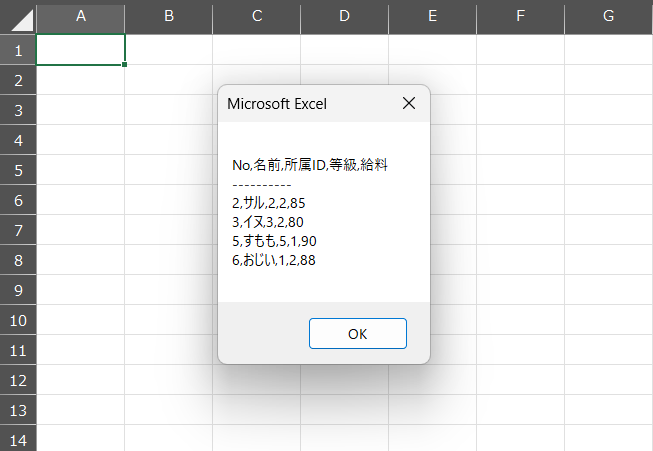Screen dimensions: 653x451
Task: Select column A header
Action: point(81,17)
